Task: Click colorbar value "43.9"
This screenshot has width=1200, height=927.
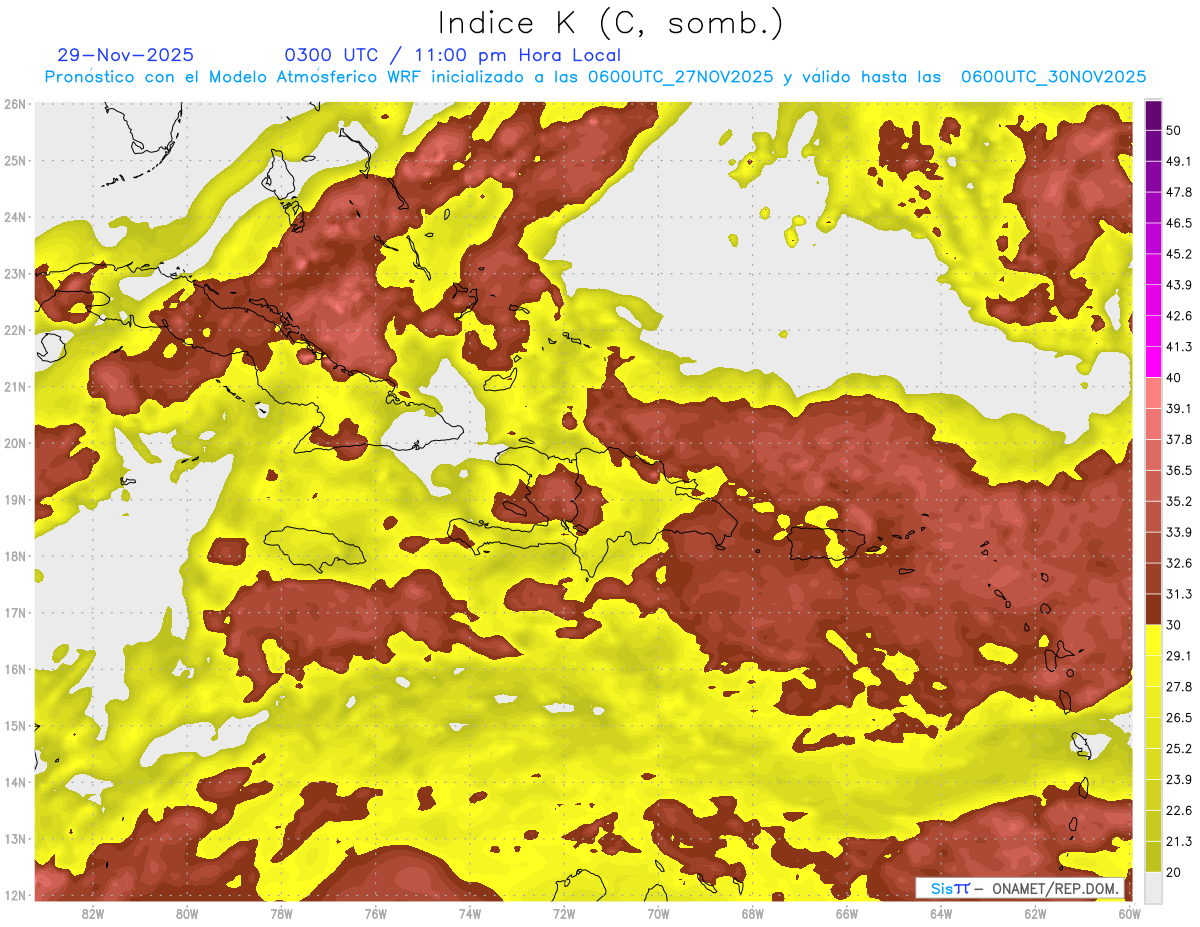Action: pyautogui.click(x=1178, y=285)
